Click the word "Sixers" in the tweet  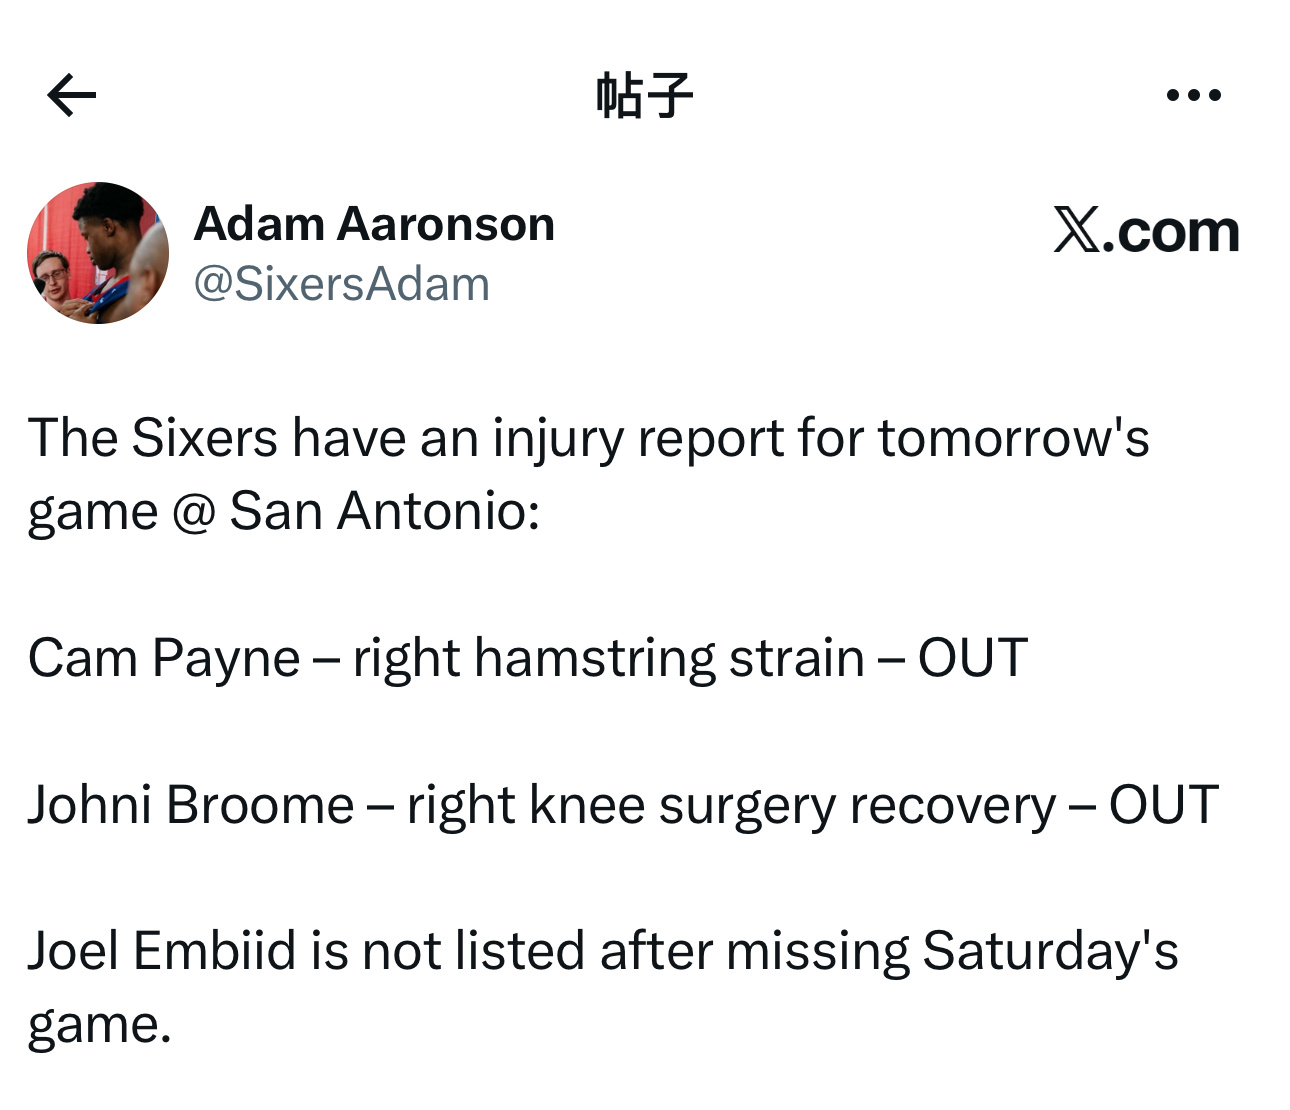click(x=204, y=439)
